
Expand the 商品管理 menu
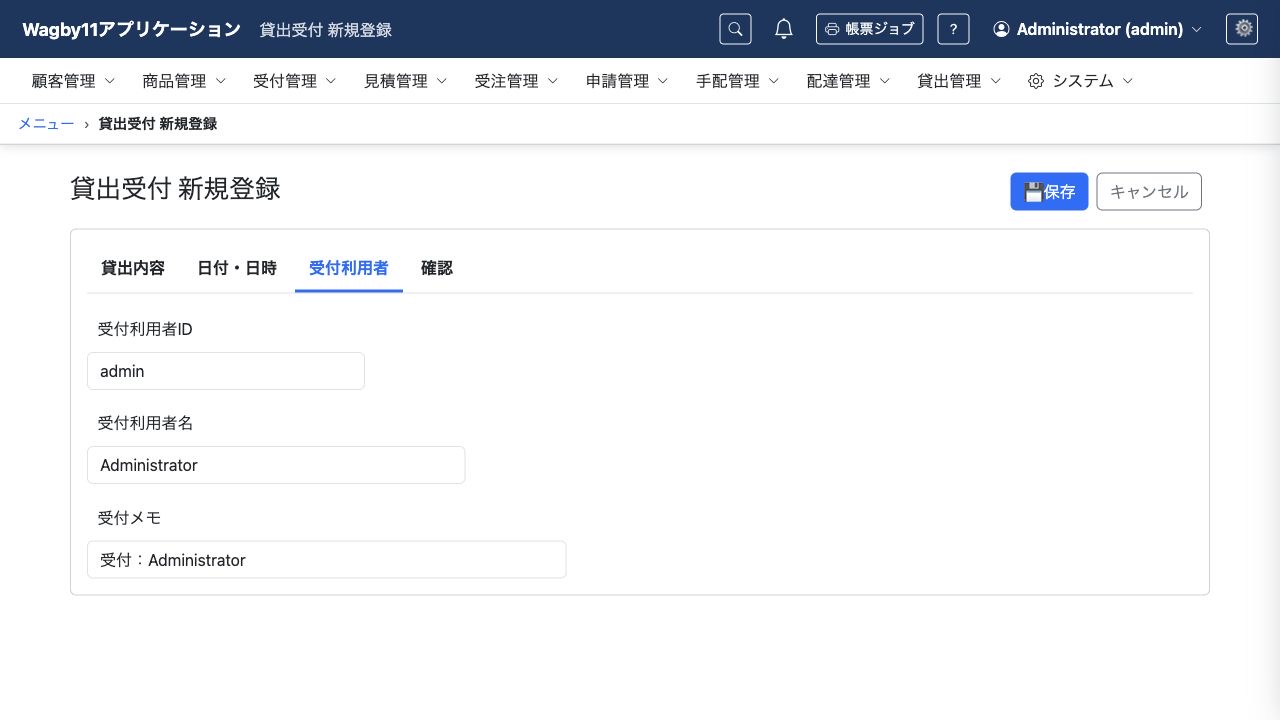184,81
